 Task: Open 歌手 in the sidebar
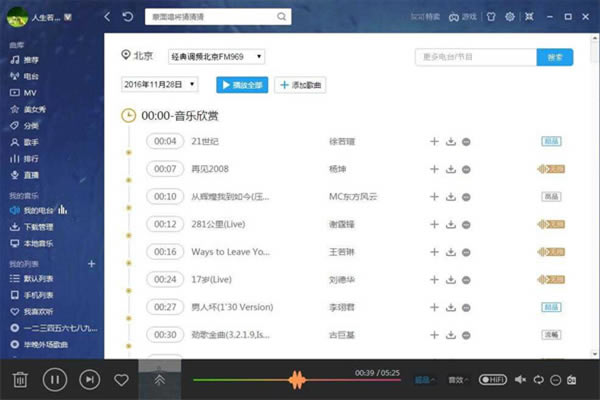(x=24, y=142)
